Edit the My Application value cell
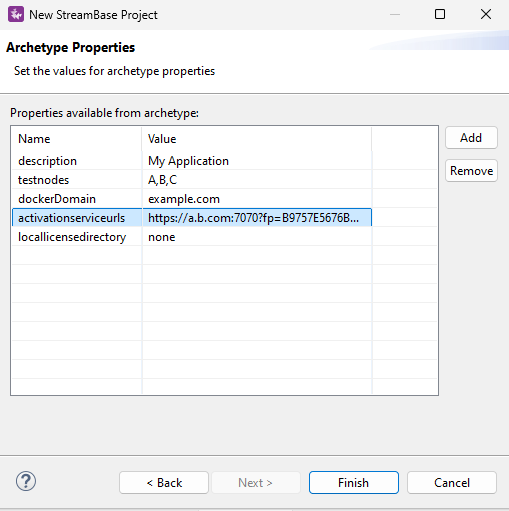This screenshot has height=511, width=509. click(257, 161)
